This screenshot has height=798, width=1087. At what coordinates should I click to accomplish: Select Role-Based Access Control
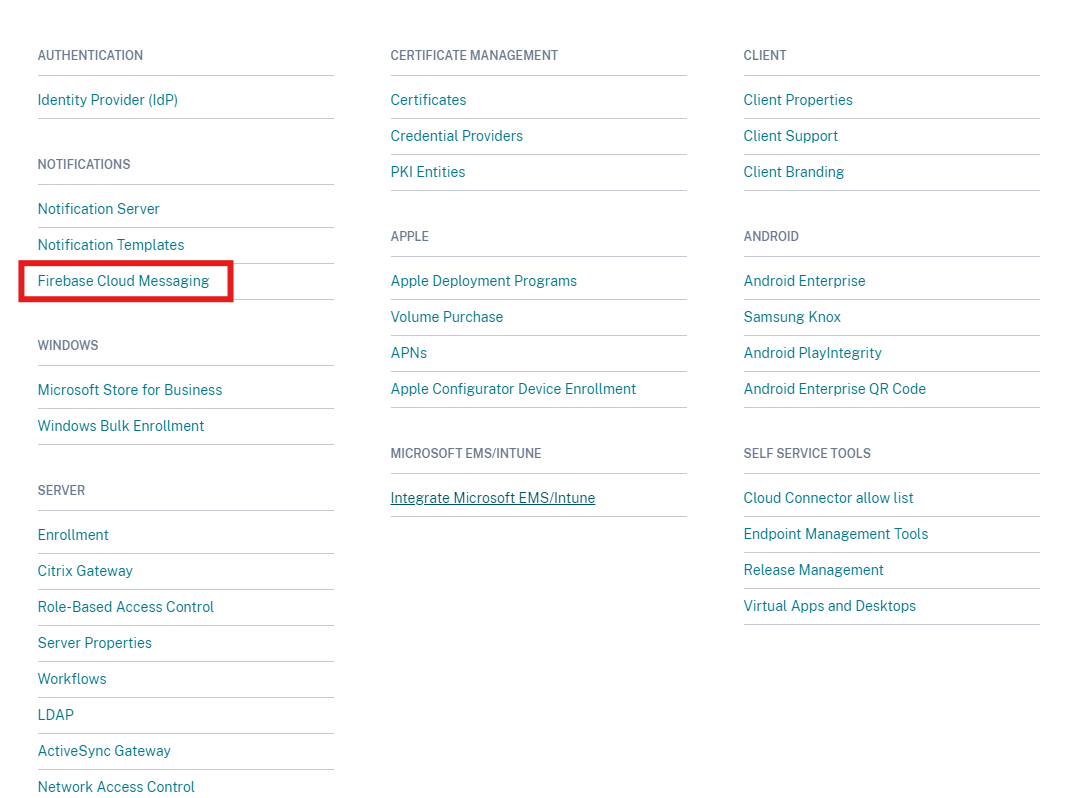click(125, 607)
